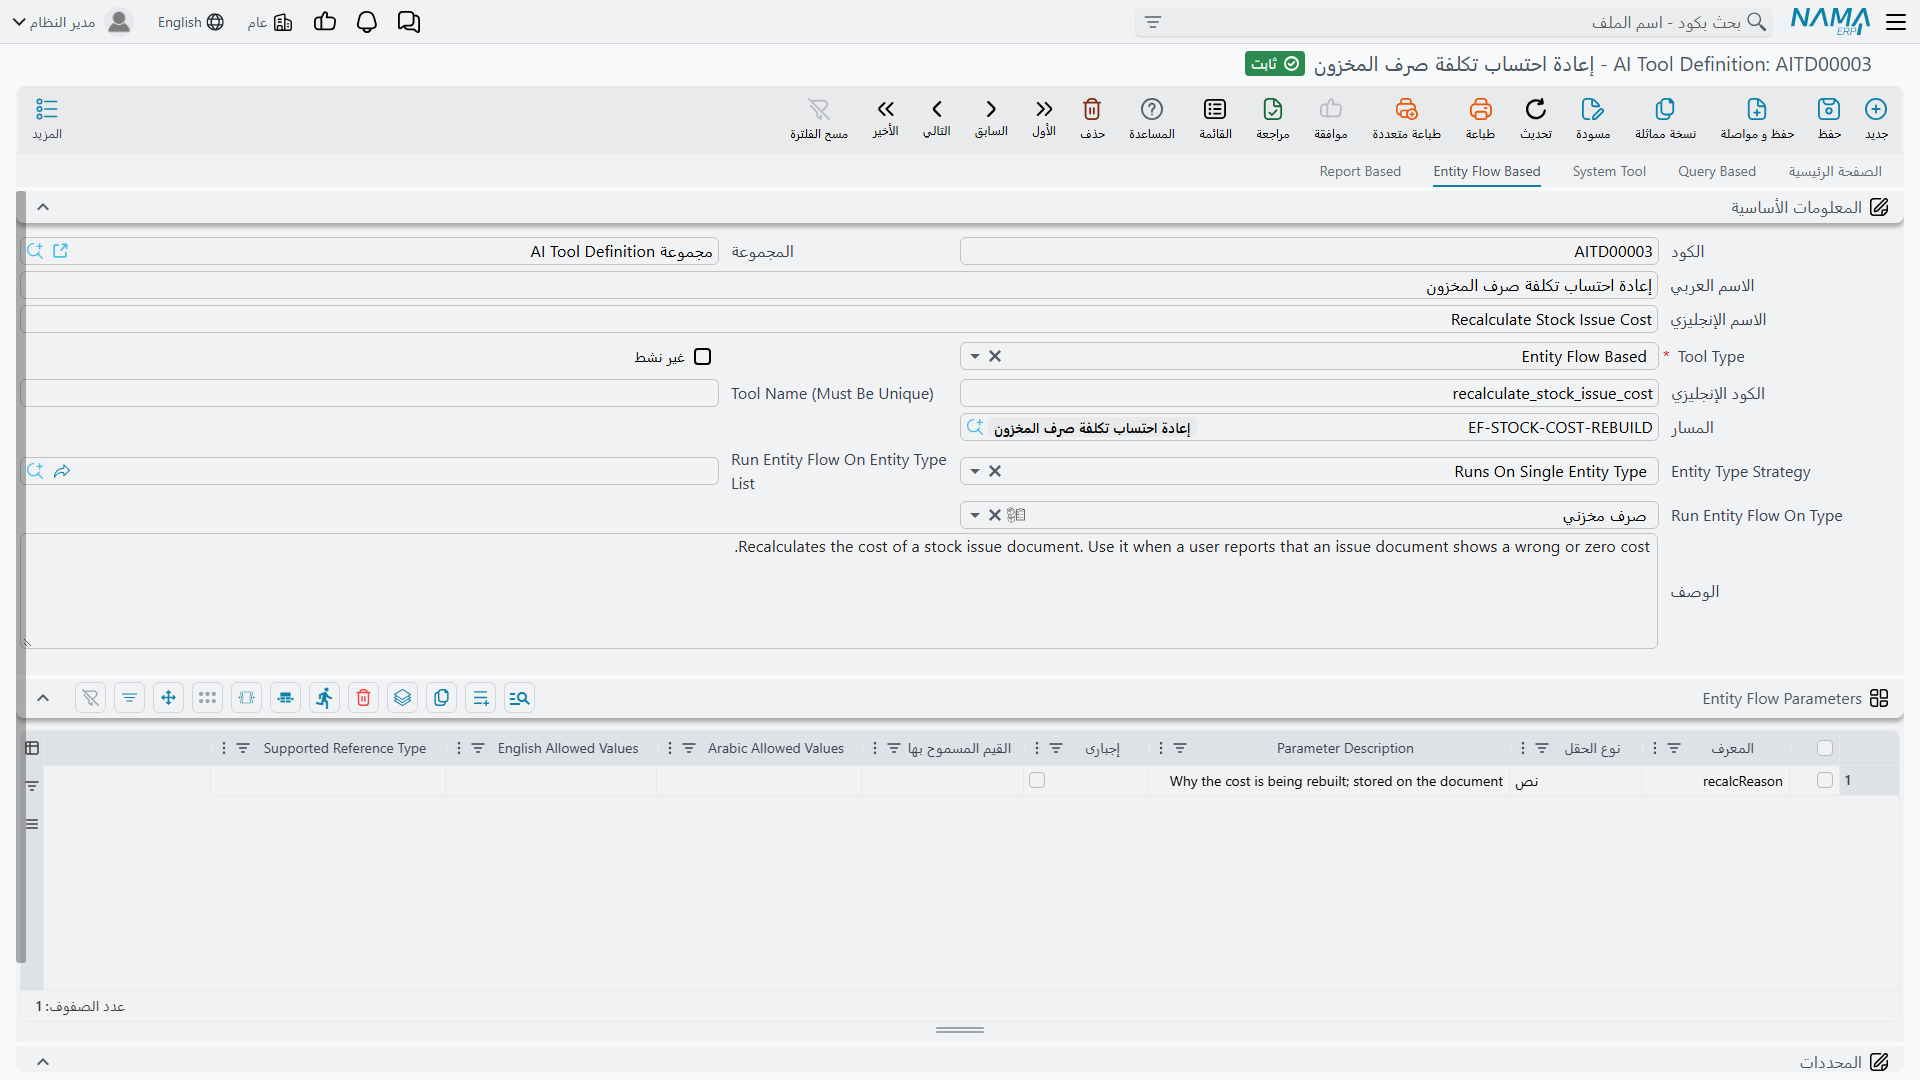
Task: Click the search rows icon in parameters toolbar
Action: (x=519, y=698)
